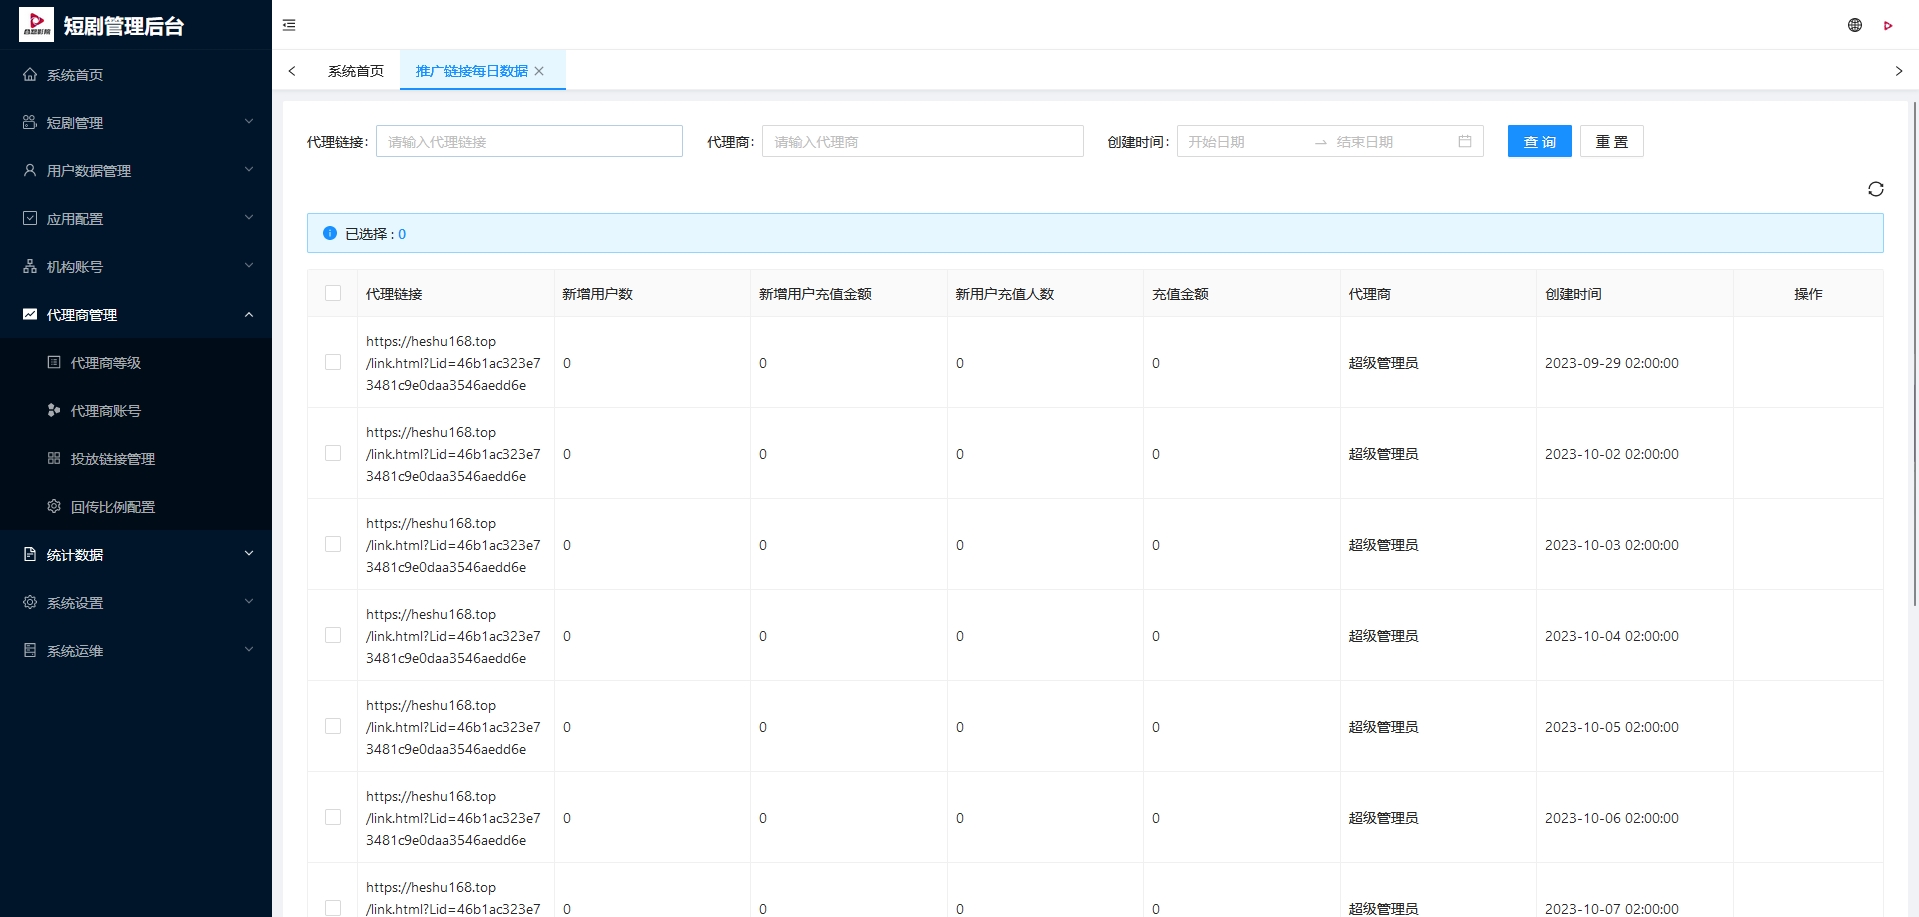Image resolution: width=1919 pixels, height=917 pixels.
Task: Click the red play avatar icon
Action: (x=1888, y=25)
